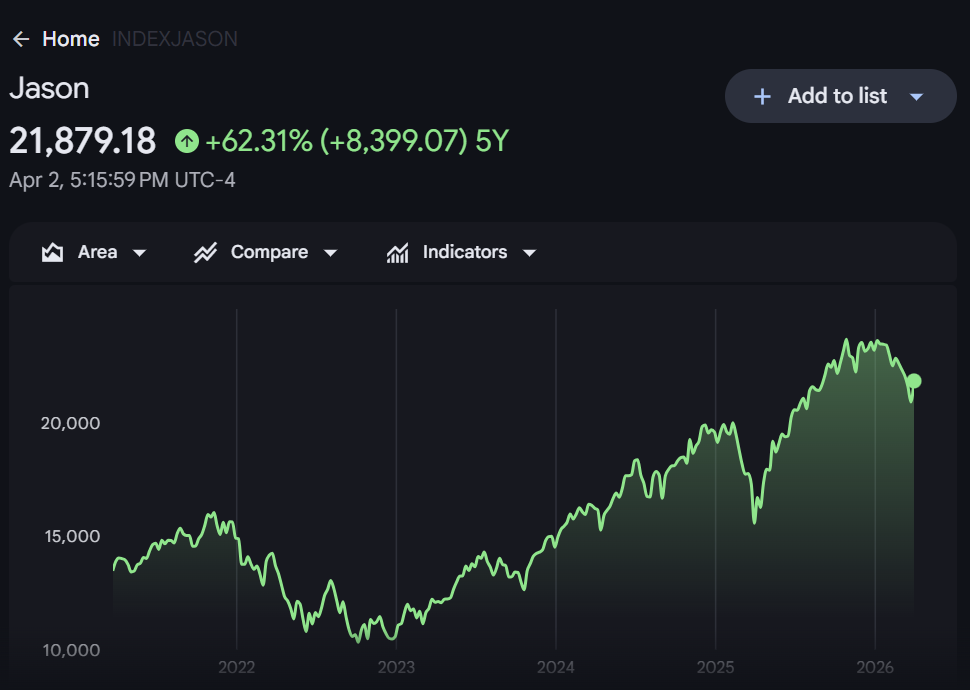
Task: Expand the Compare dropdown arrow
Action: click(x=330, y=253)
